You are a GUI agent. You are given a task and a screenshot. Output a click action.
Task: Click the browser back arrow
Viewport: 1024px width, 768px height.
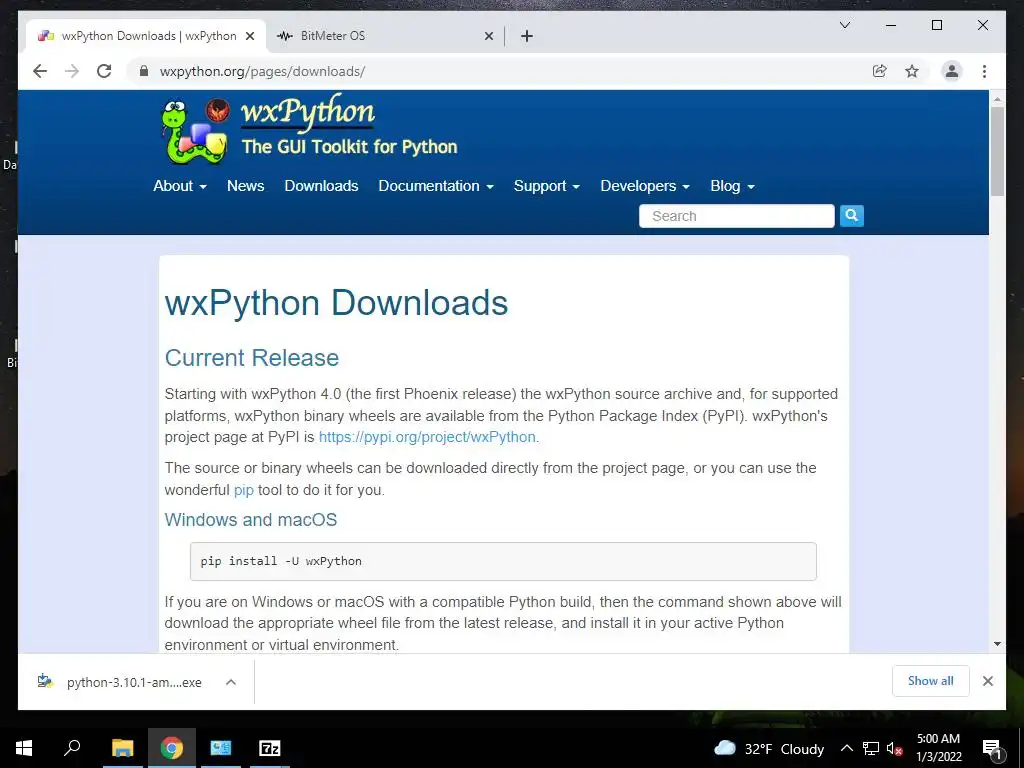tap(40, 71)
